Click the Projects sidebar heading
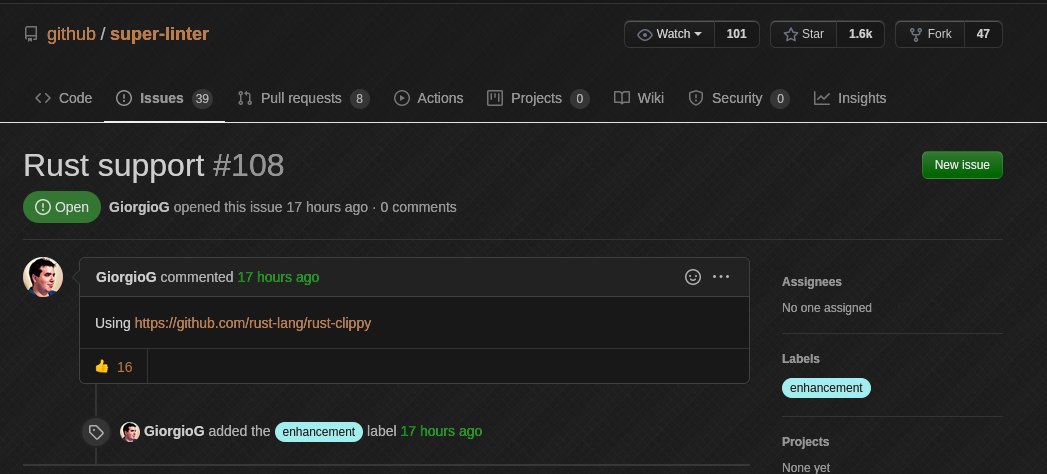The image size is (1047, 474). [x=805, y=442]
